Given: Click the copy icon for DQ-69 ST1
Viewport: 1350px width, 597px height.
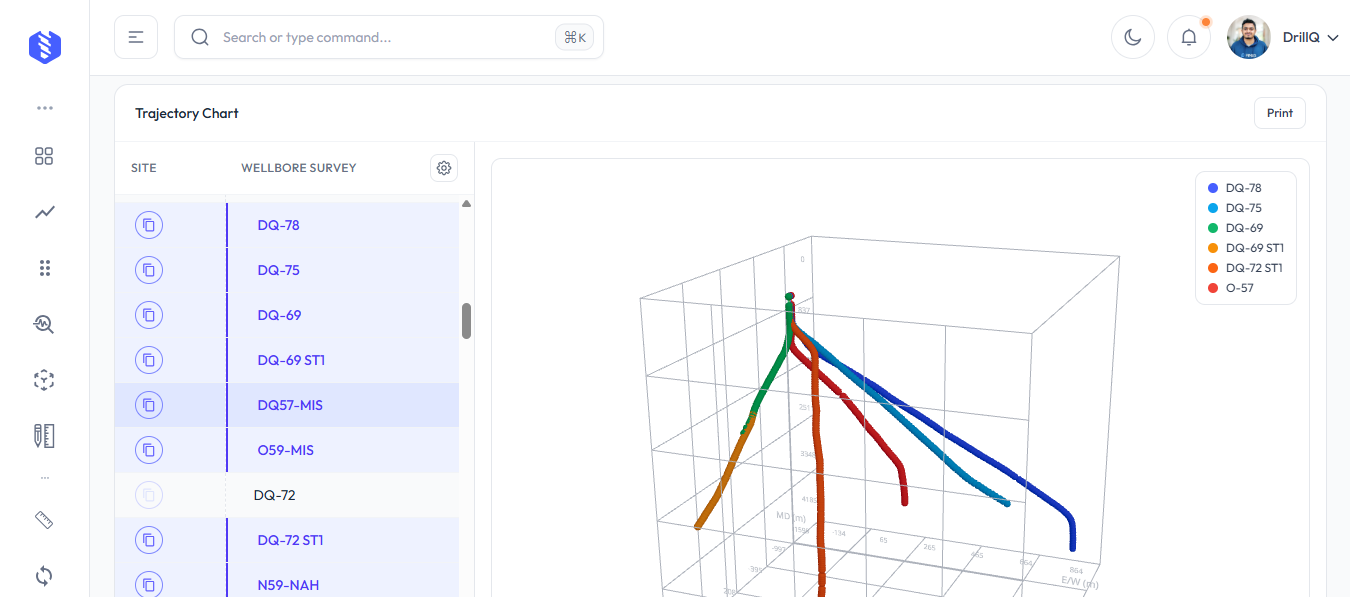Looking at the screenshot, I should pos(149,360).
